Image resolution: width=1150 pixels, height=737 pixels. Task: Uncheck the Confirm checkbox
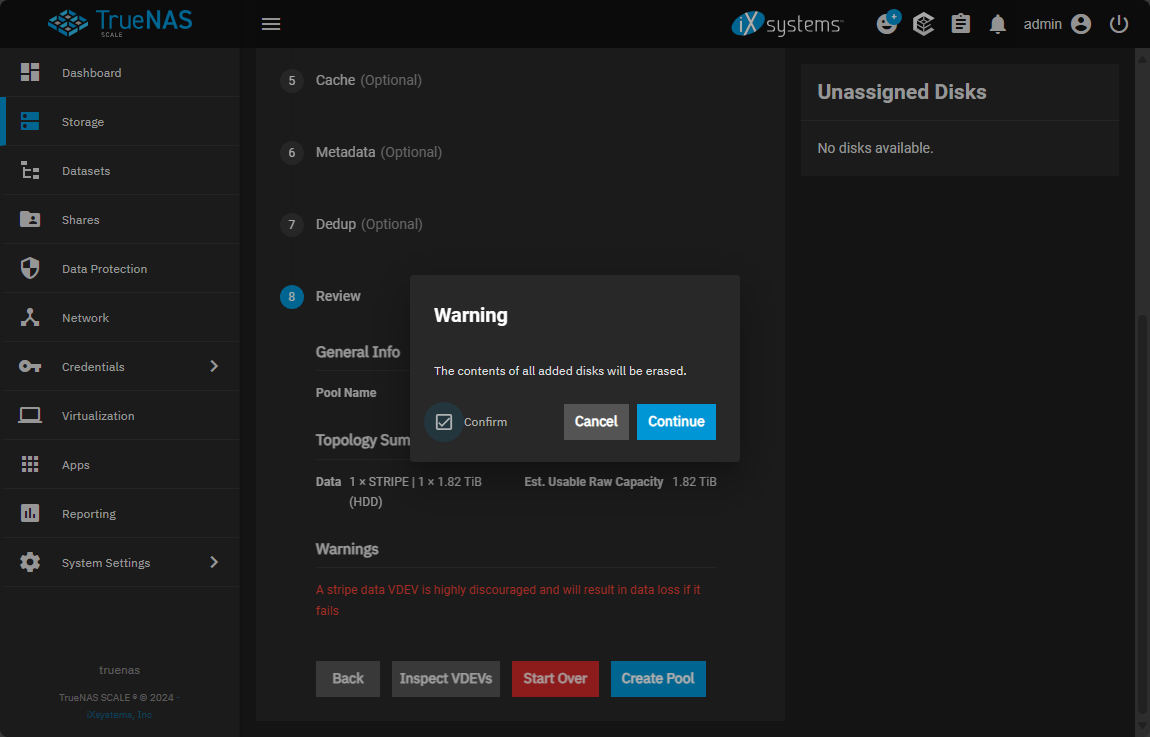click(444, 422)
